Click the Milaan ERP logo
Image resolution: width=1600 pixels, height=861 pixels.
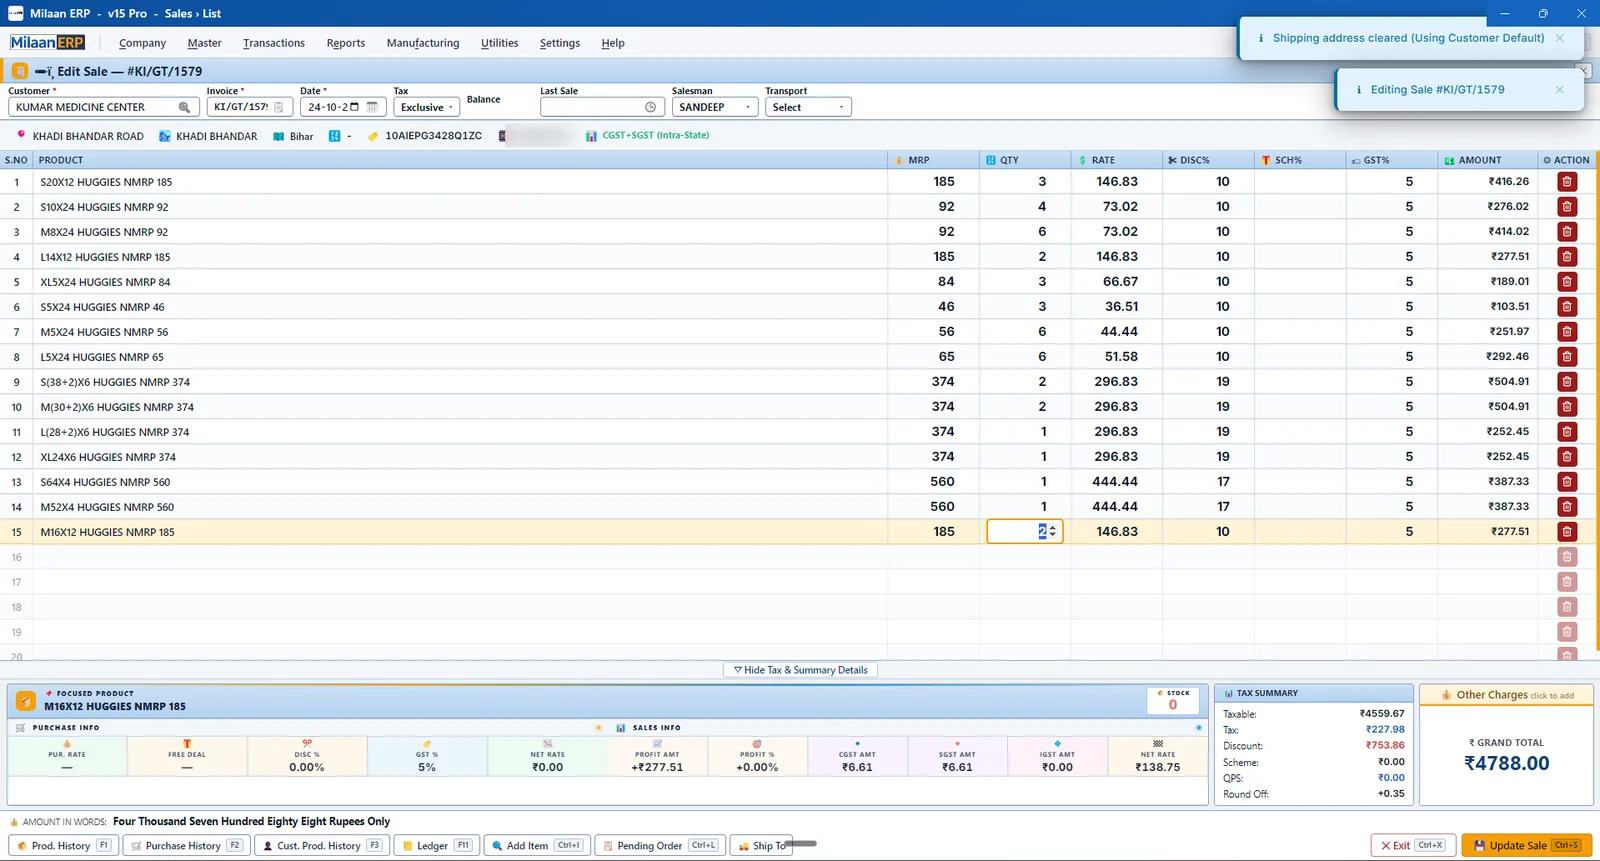[x=47, y=42]
